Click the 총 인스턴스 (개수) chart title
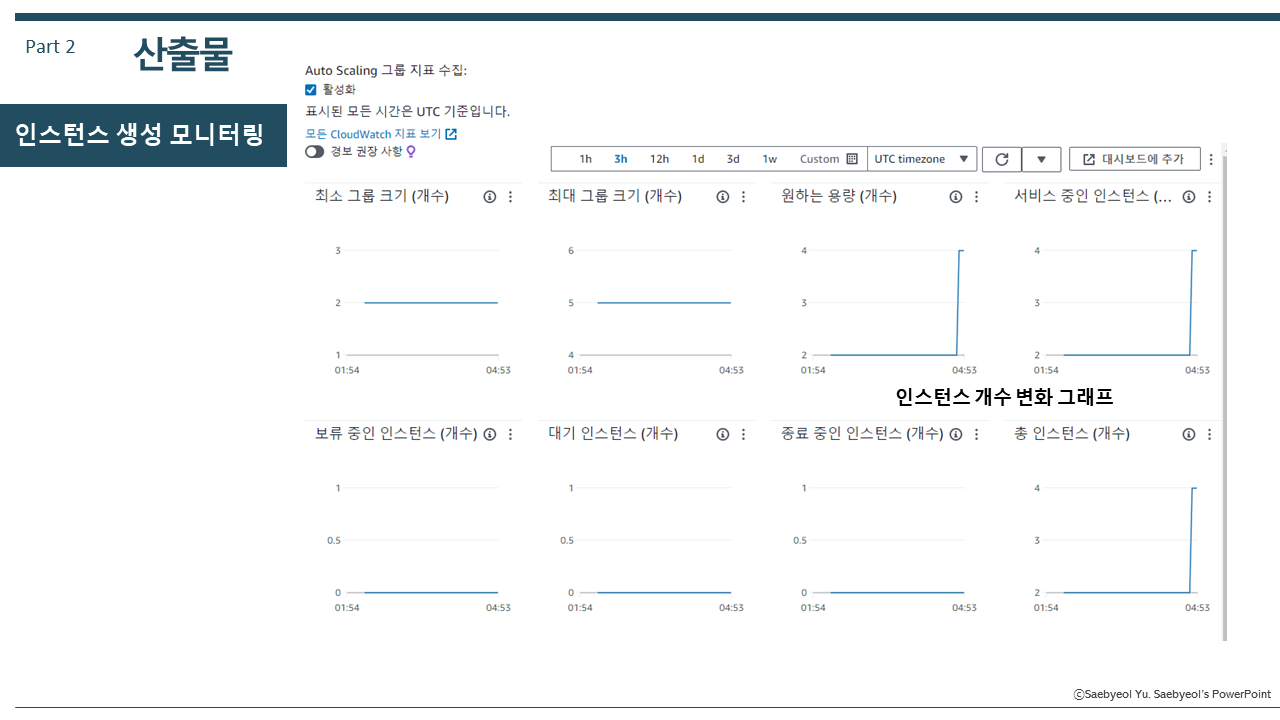Screen dimensions: 1280x720 pyautogui.click(x=1072, y=434)
